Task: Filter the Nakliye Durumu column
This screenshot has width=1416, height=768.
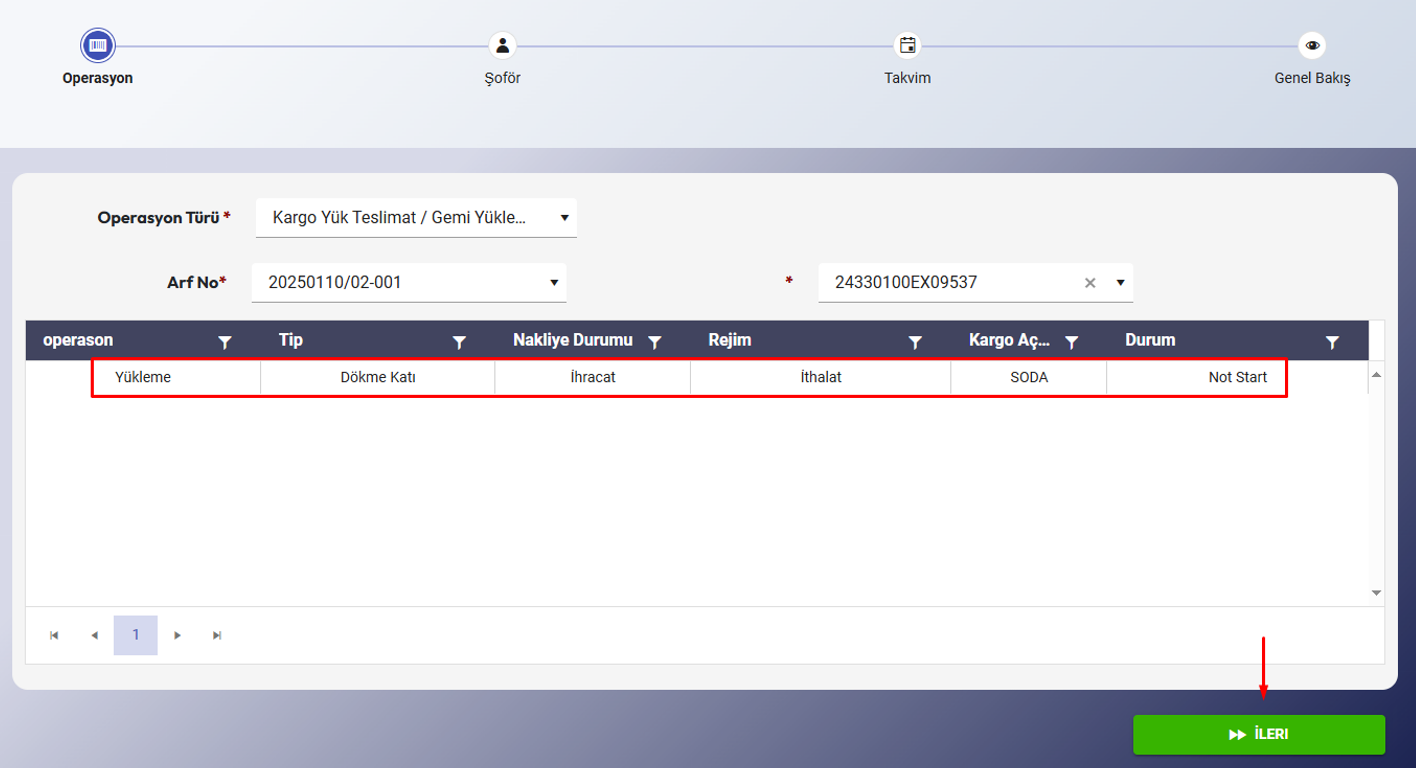Action: 655,342
